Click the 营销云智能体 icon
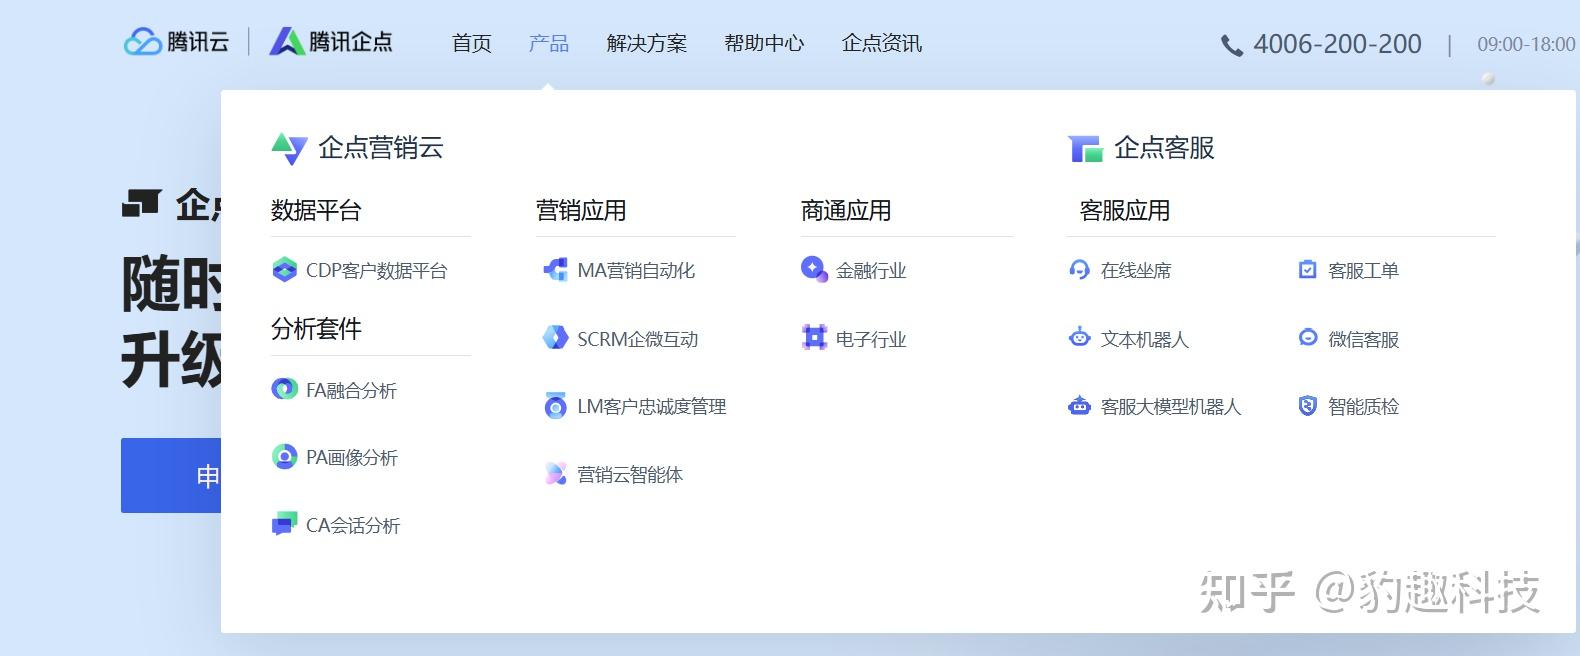1580x656 pixels. click(x=555, y=474)
